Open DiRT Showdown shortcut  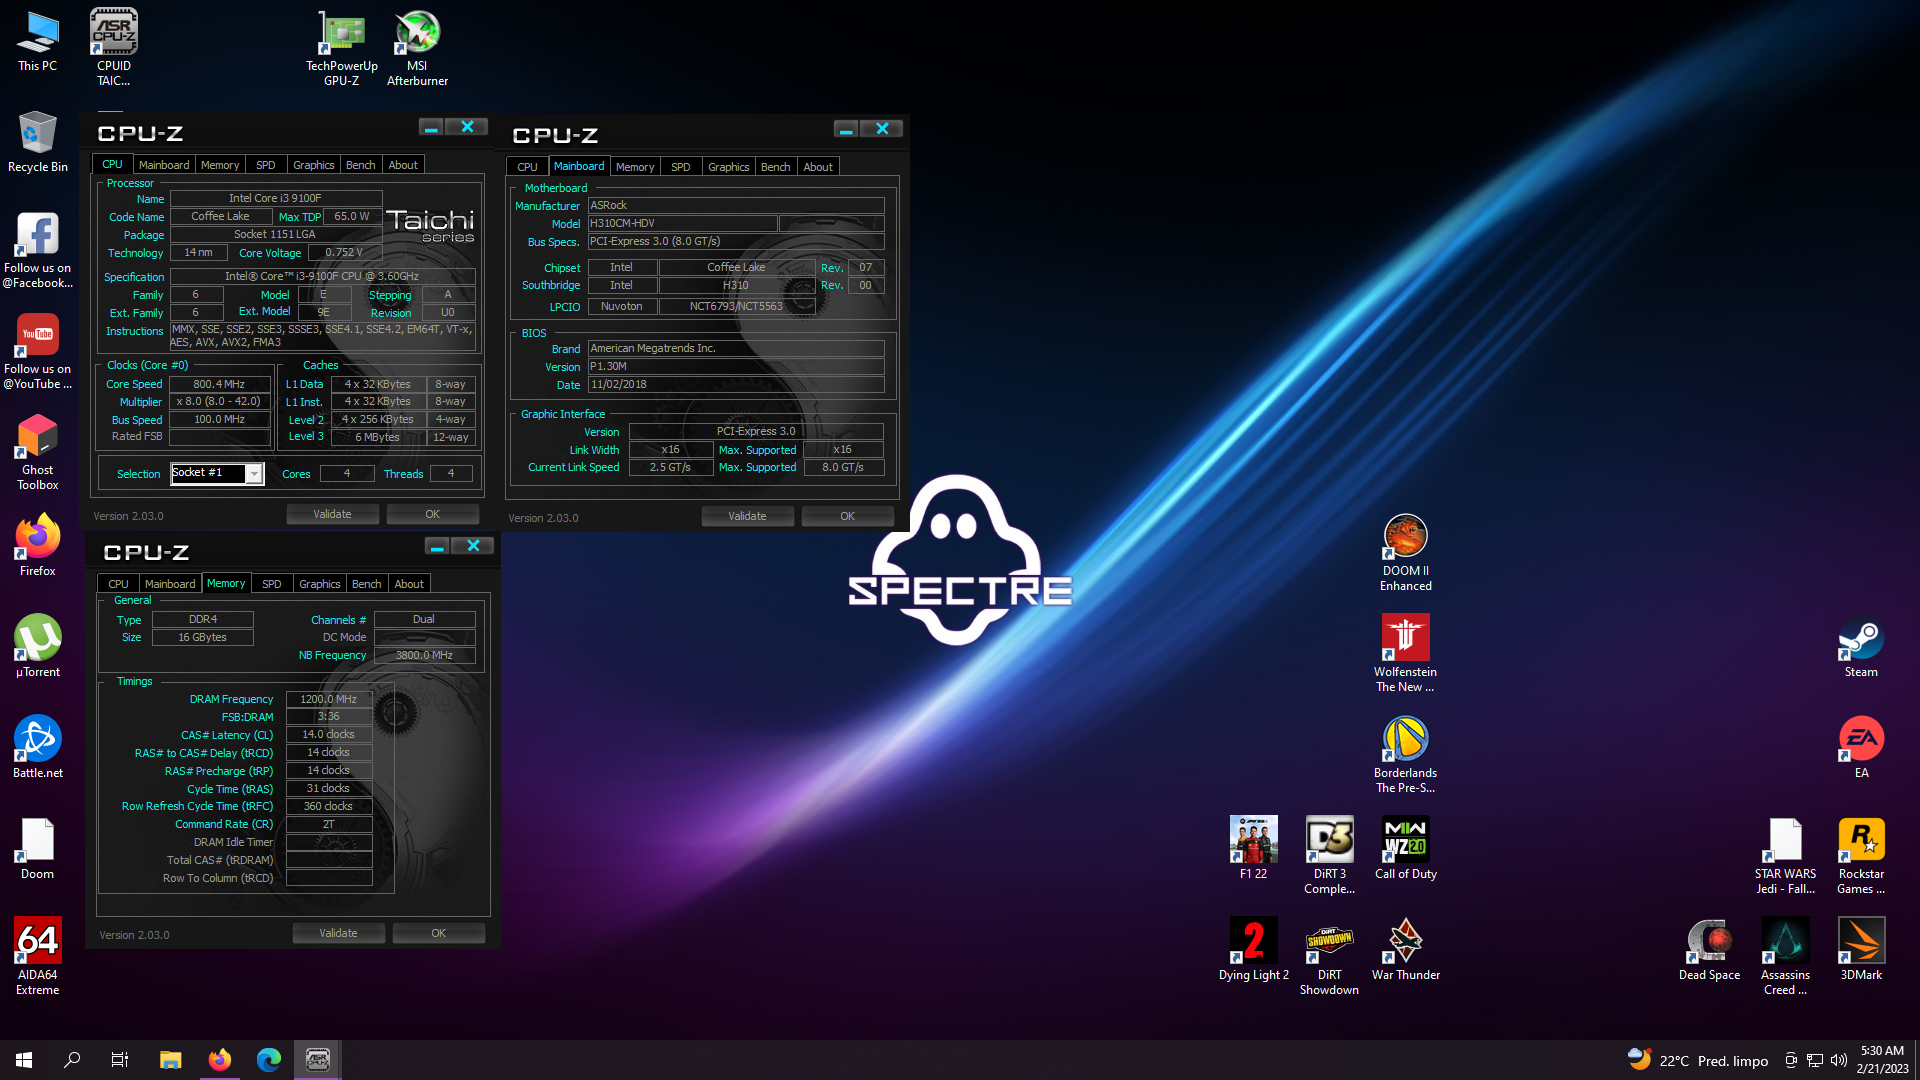pos(1329,956)
